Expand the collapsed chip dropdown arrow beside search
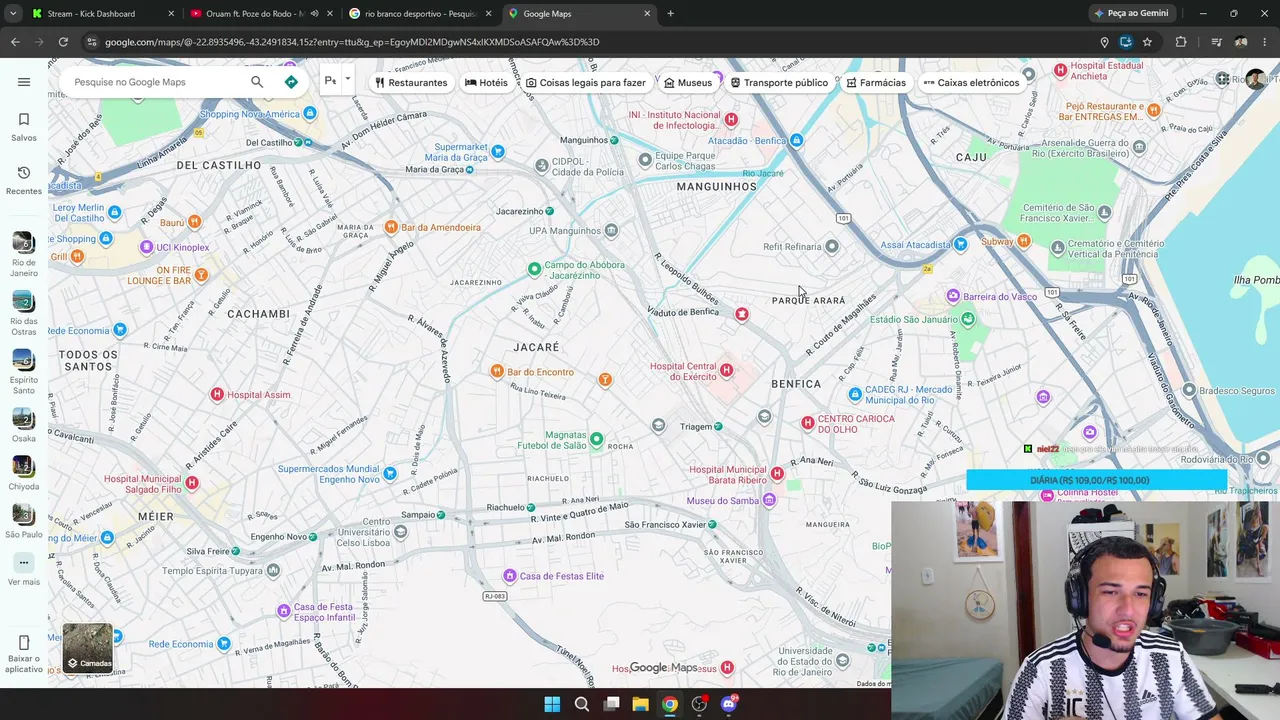This screenshot has height=720, width=1280. click(x=347, y=80)
